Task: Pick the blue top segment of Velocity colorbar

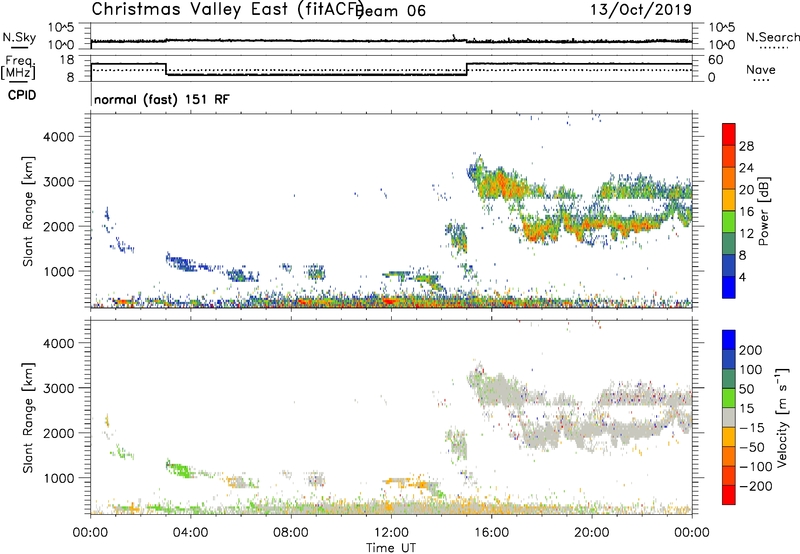Action: tap(729, 340)
